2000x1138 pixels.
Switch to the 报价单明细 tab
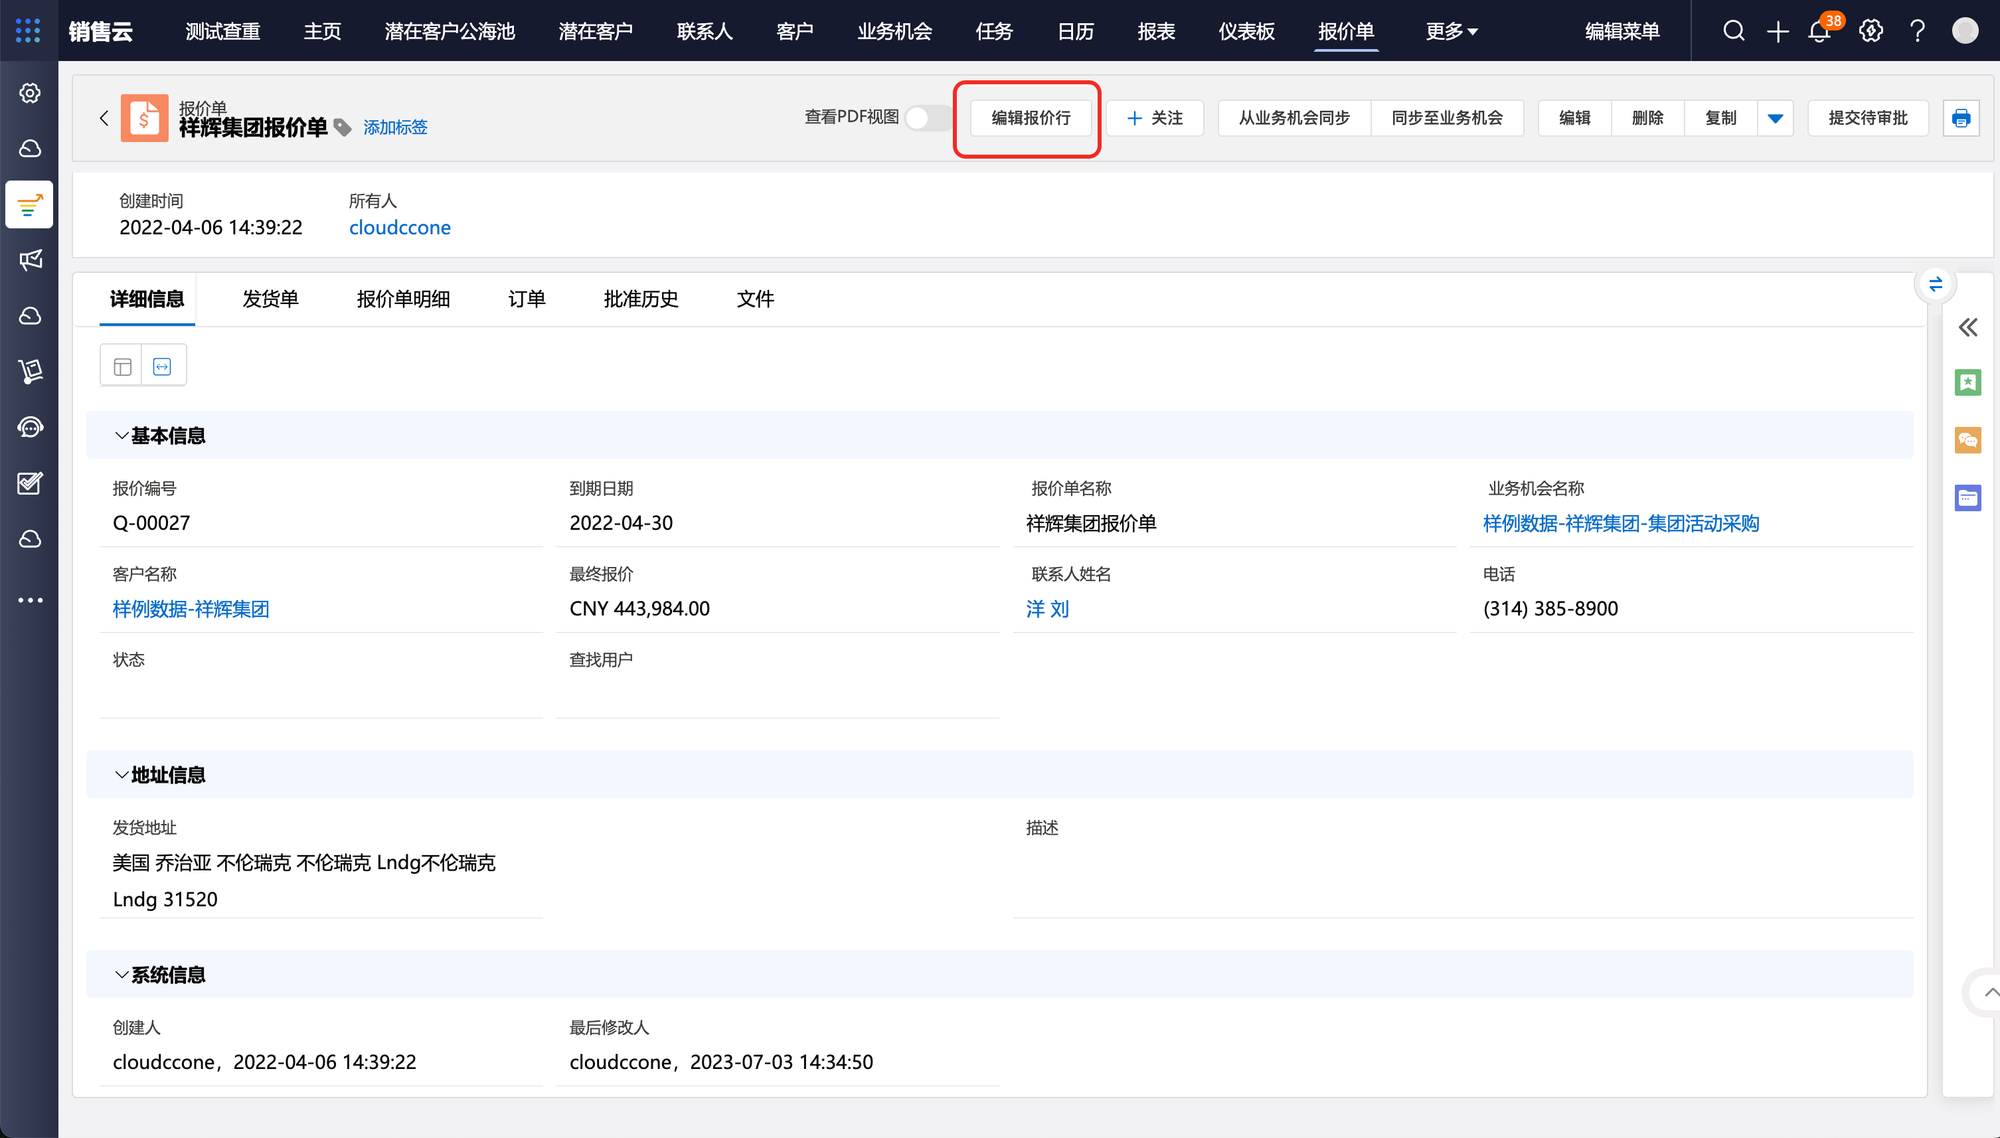[403, 299]
